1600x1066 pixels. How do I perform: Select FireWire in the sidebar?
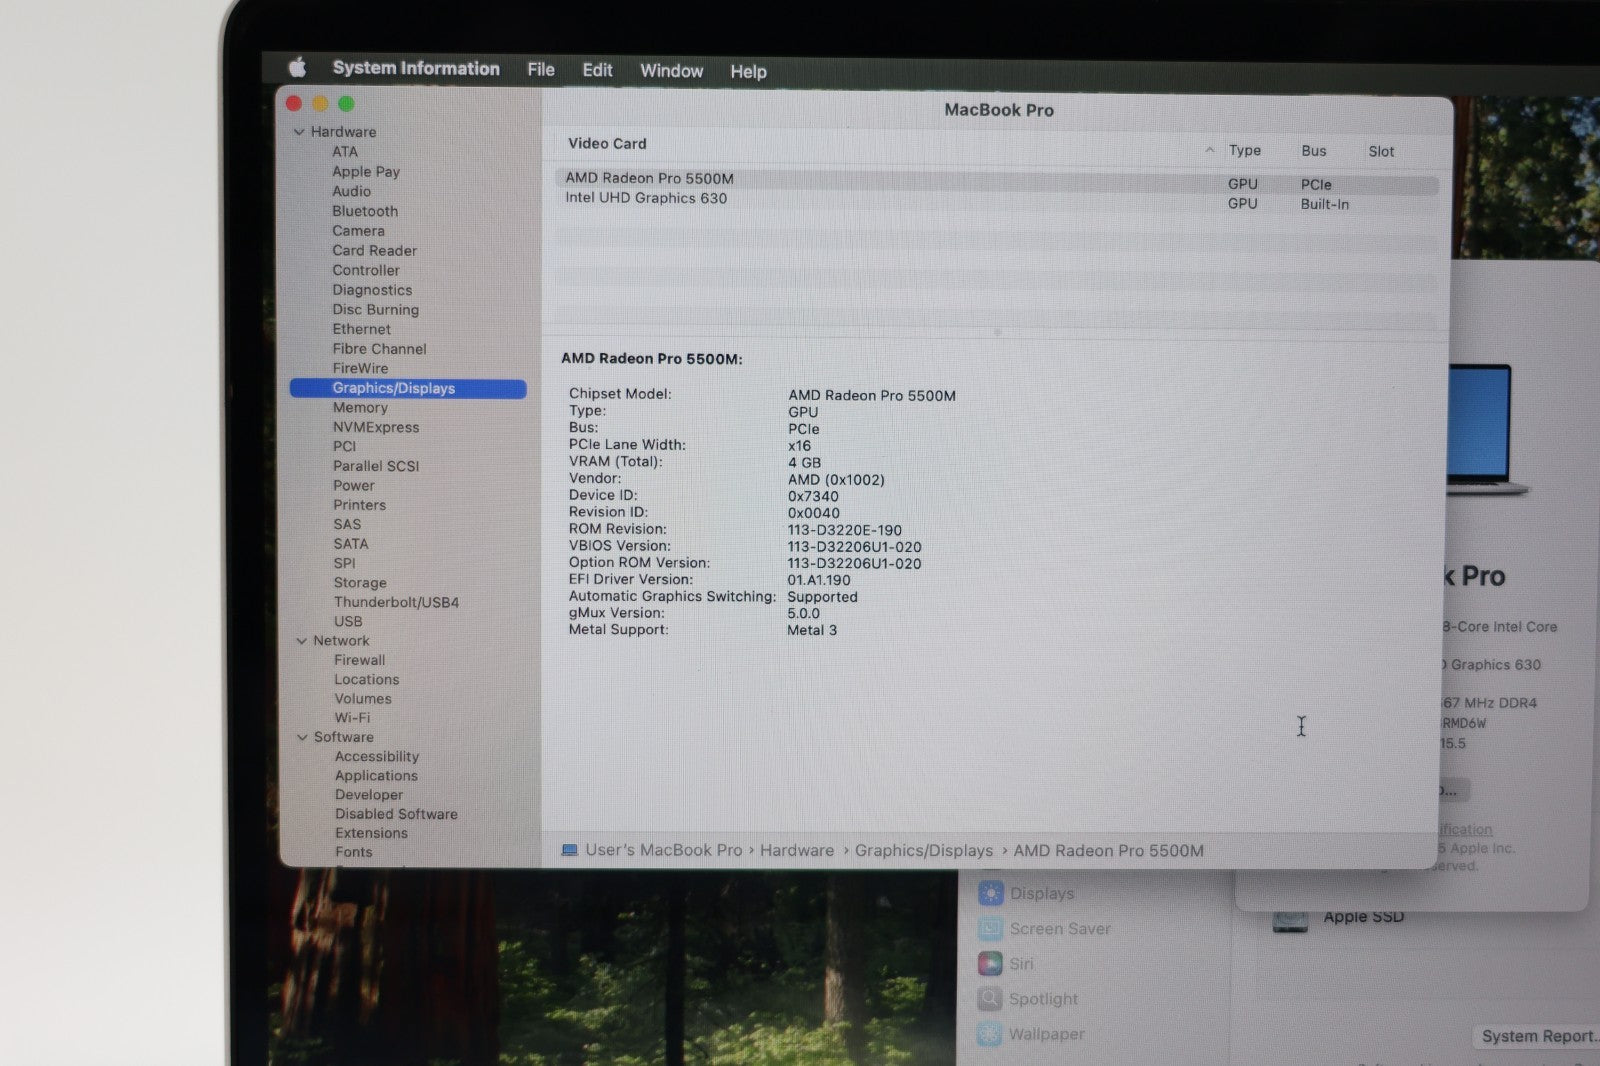[360, 368]
